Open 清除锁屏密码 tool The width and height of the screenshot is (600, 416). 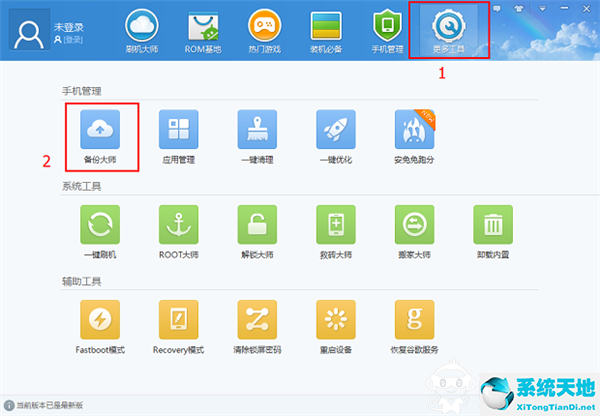click(257, 327)
